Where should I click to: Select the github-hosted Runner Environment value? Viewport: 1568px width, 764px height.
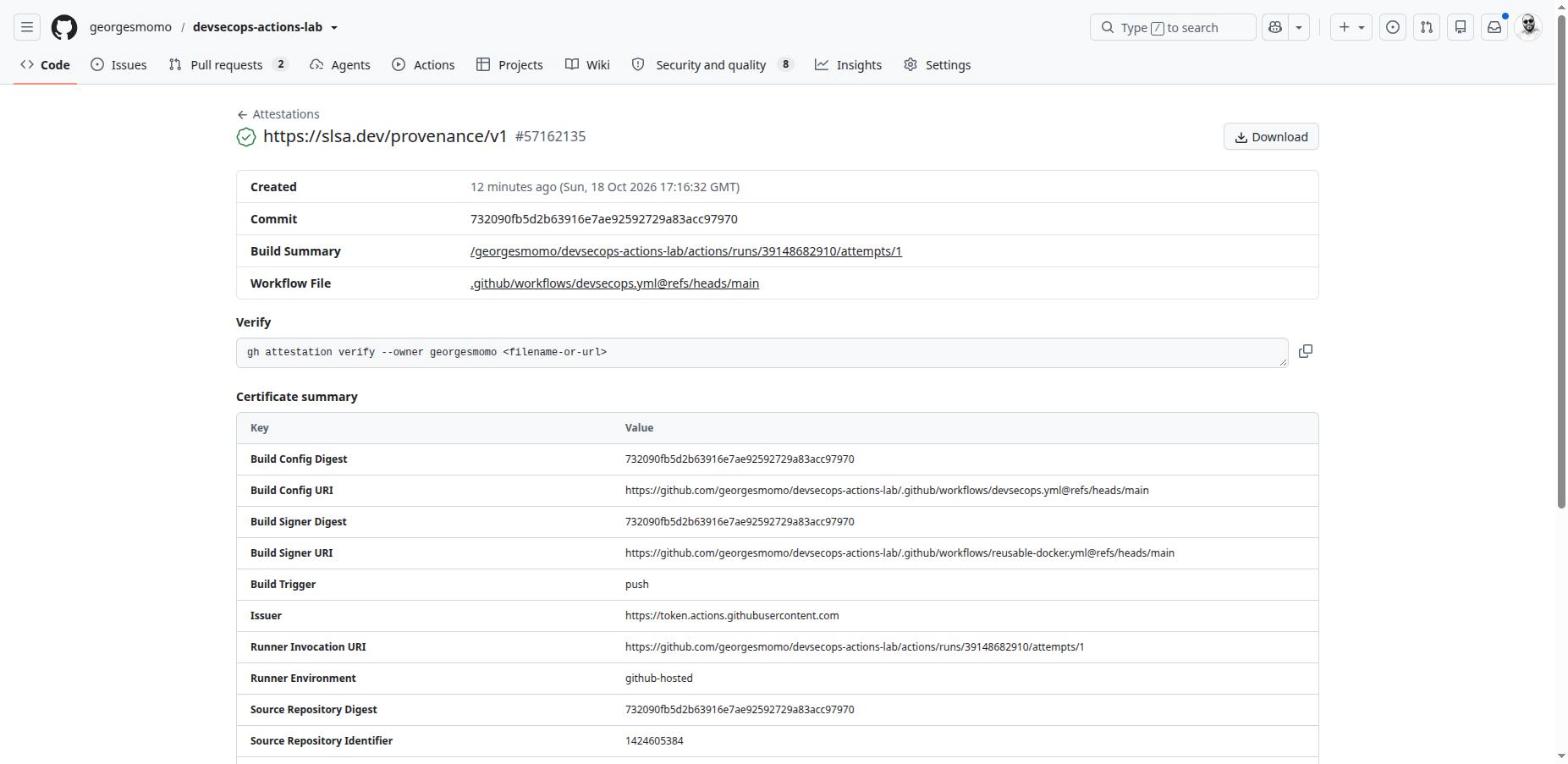[x=659, y=678]
